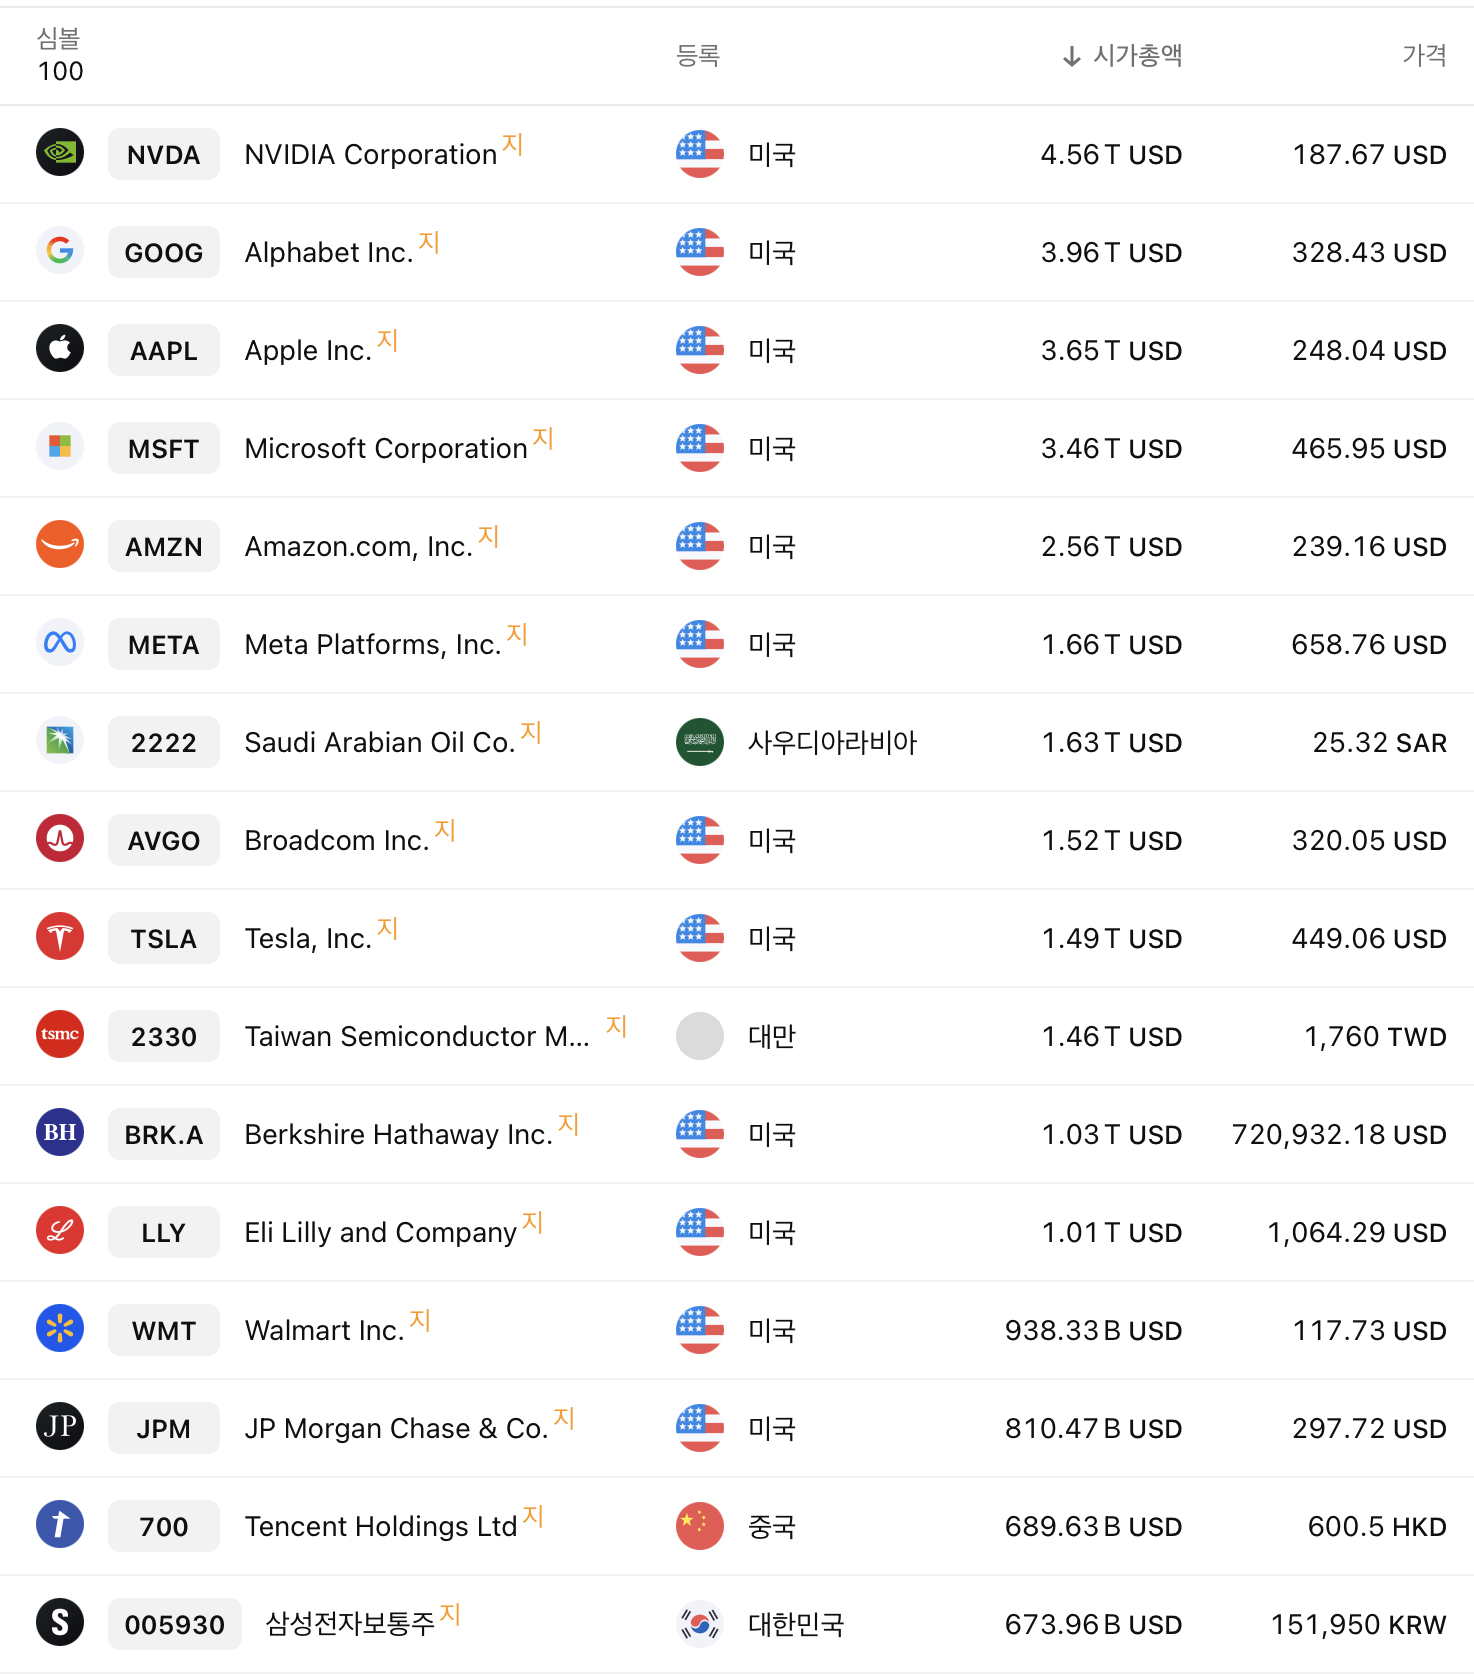Open the 삼성전자보통주 stock link

click(350, 1624)
